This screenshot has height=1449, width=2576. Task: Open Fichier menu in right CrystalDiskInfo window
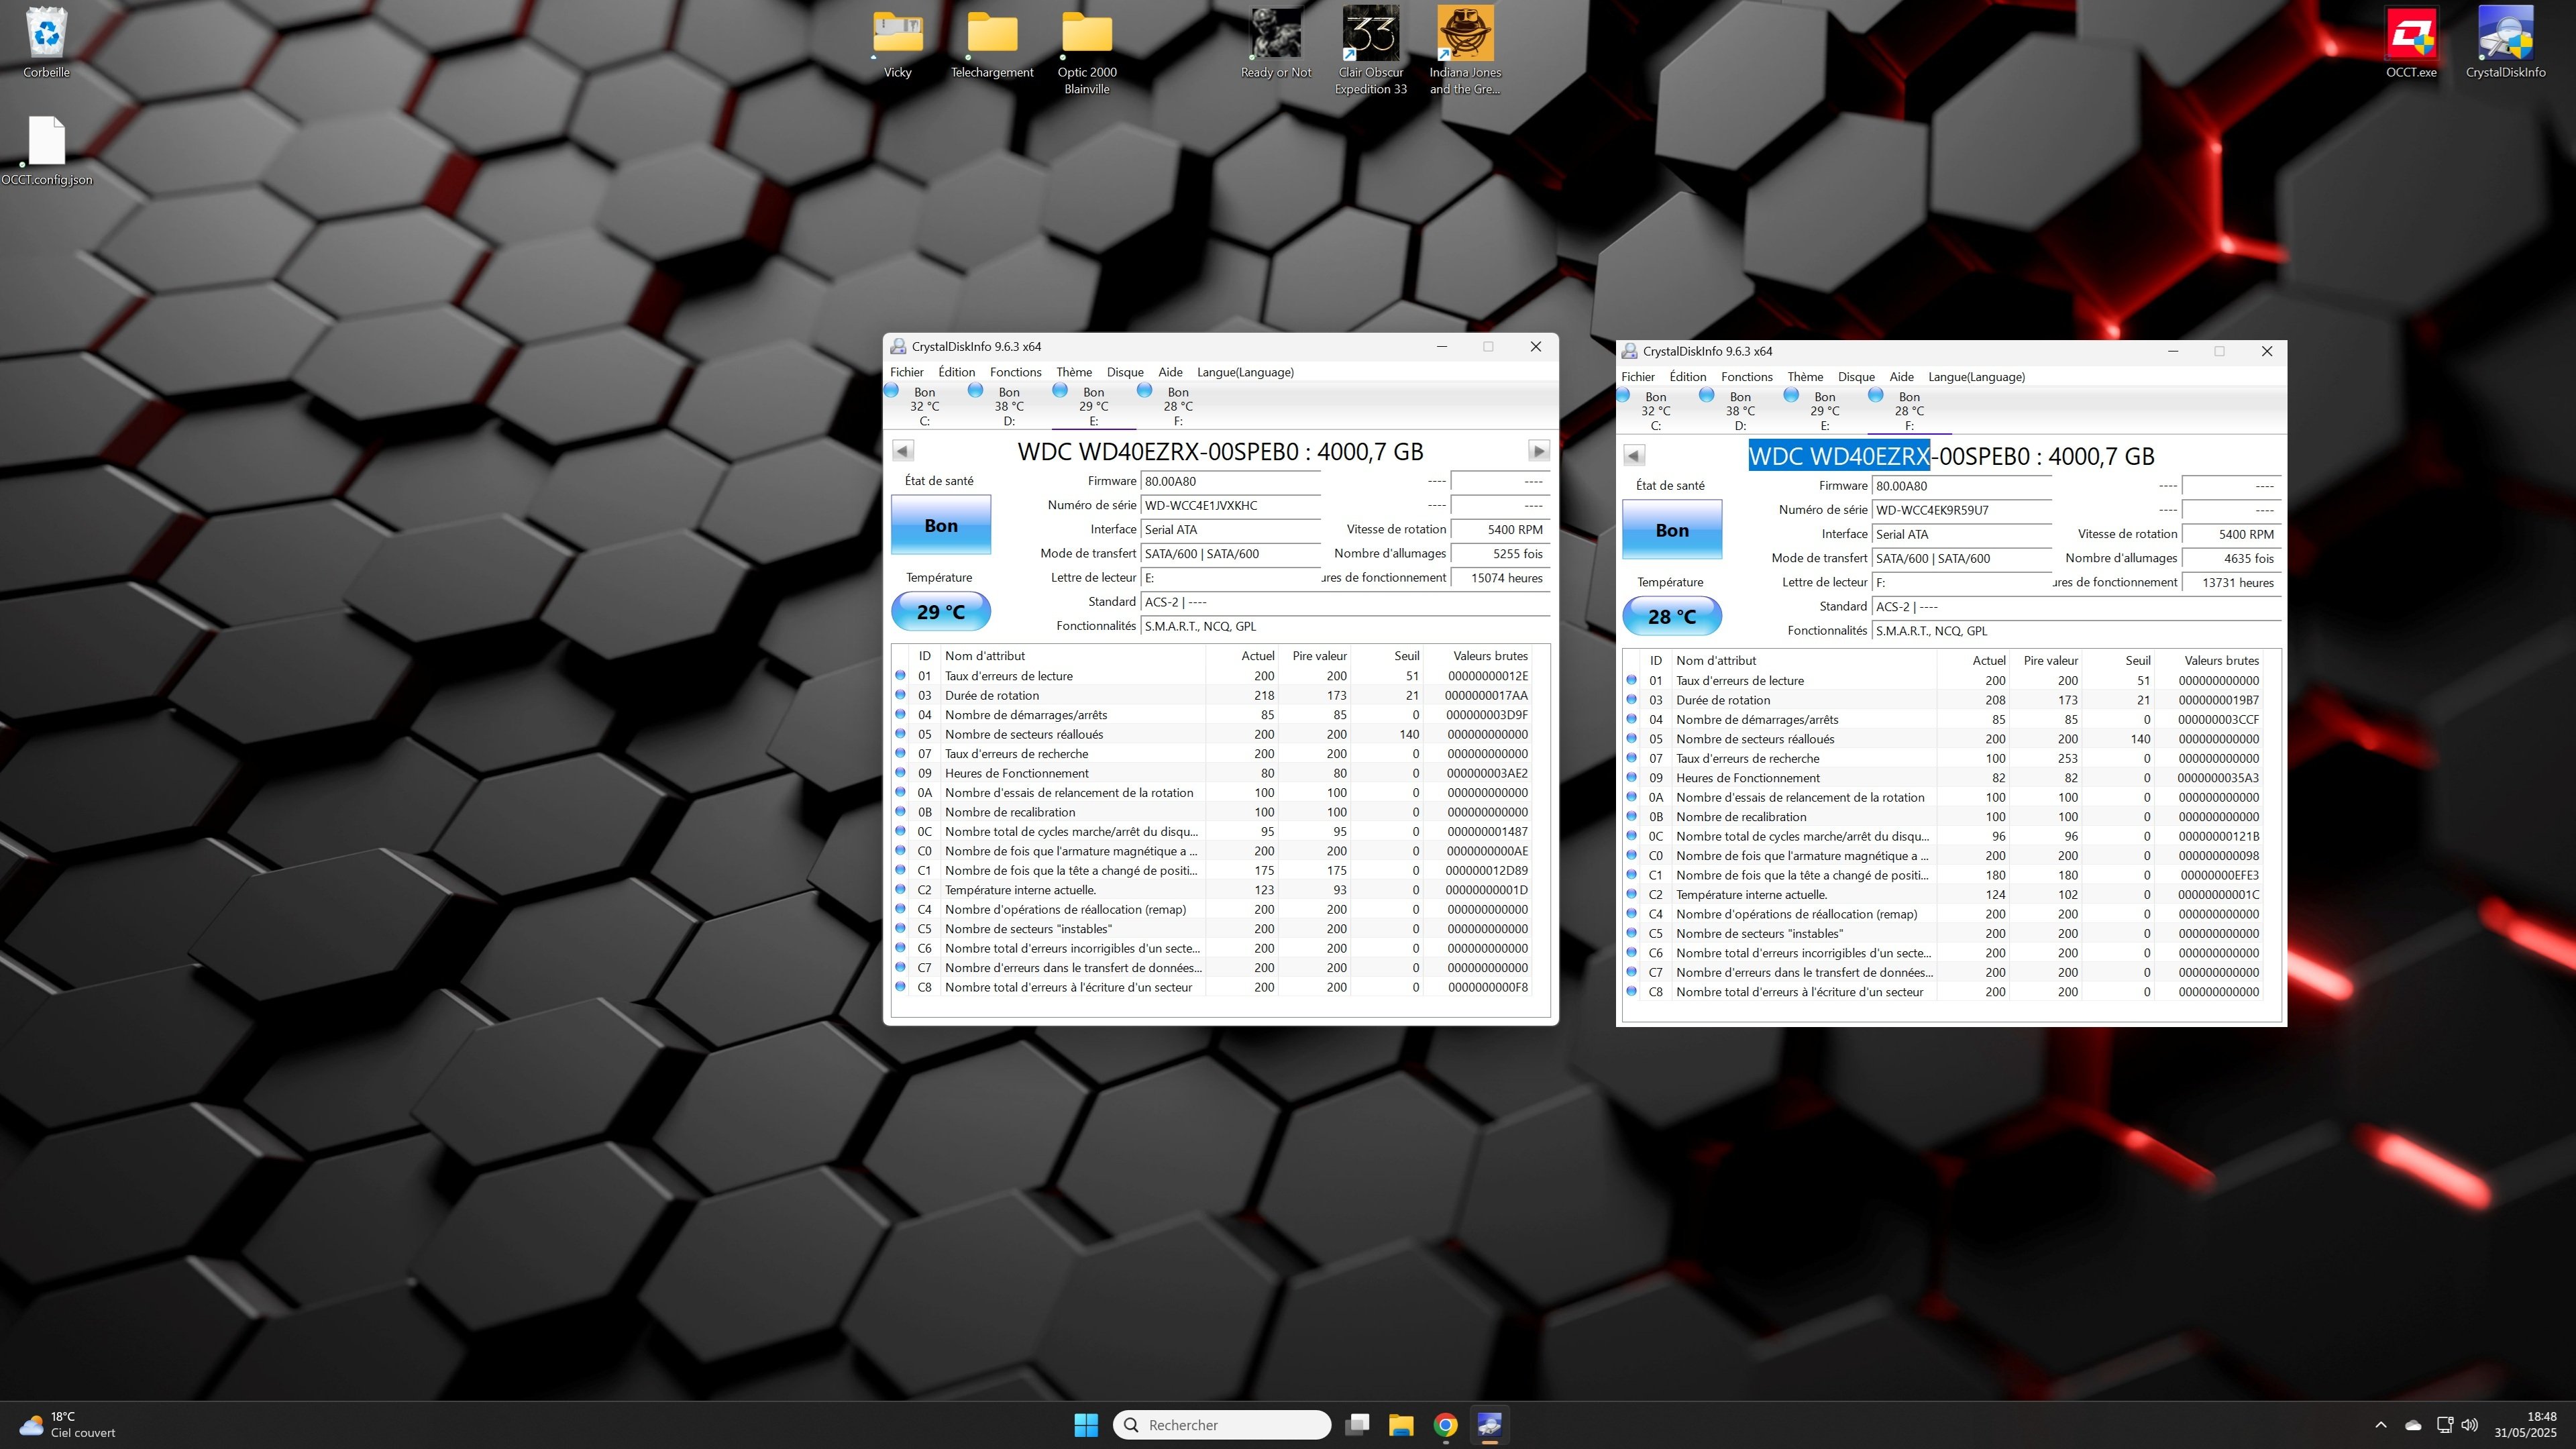(x=1638, y=377)
